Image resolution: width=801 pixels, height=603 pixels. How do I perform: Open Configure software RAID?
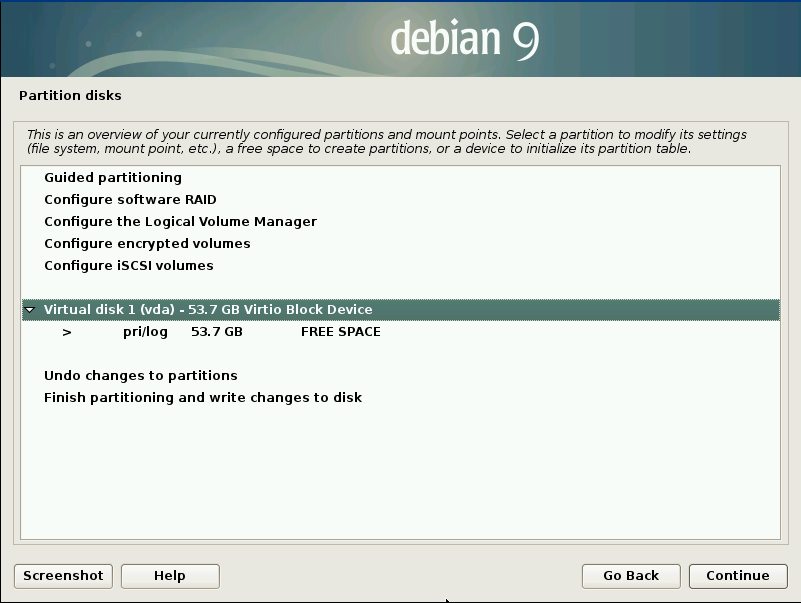pyautogui.click(x=130, y=200)
